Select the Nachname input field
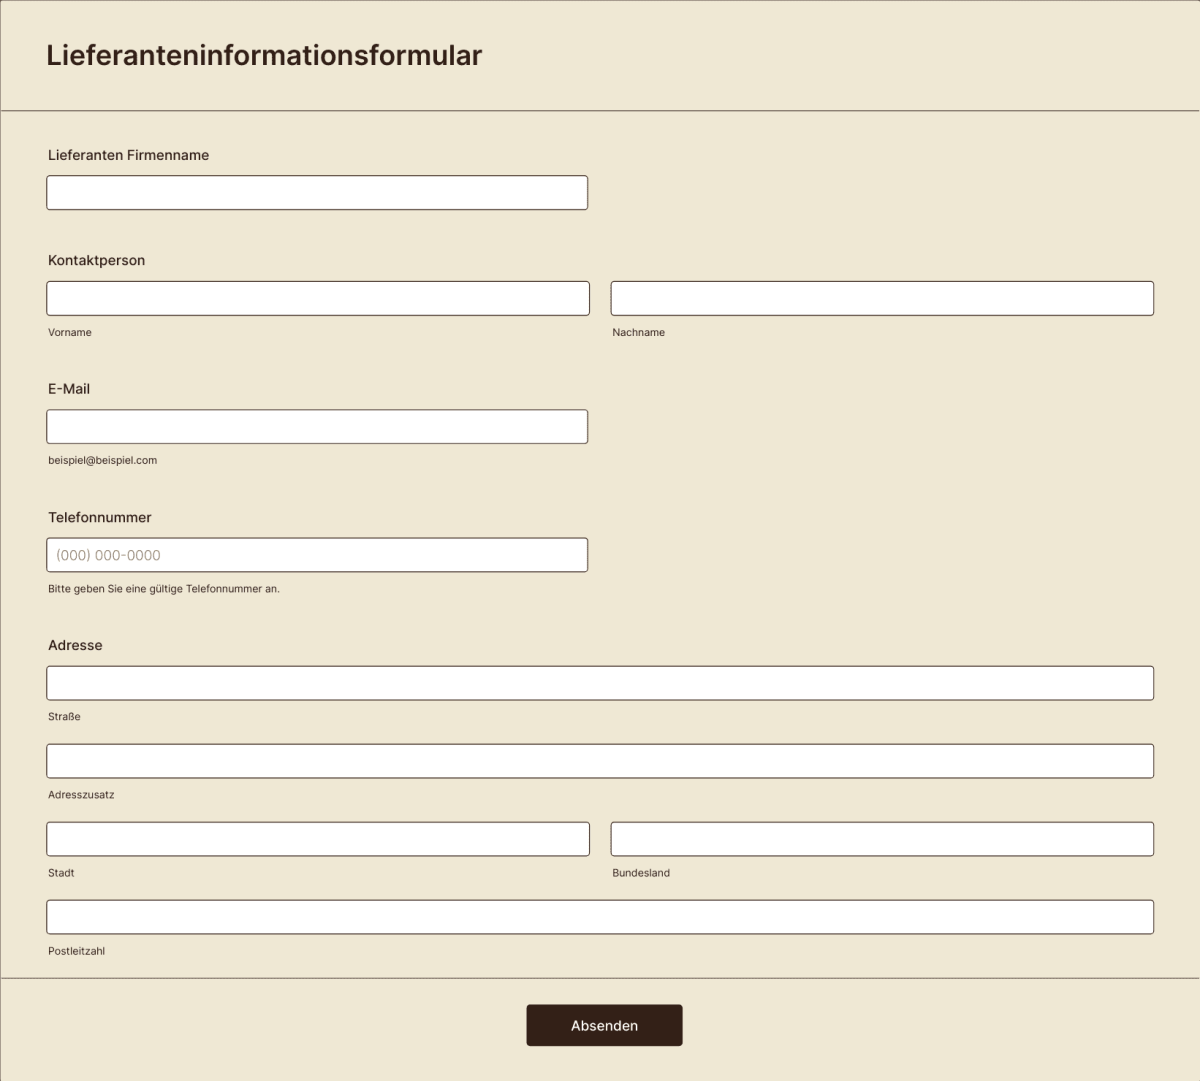Screen dimensions: 1200x1081 click(882, 297)
